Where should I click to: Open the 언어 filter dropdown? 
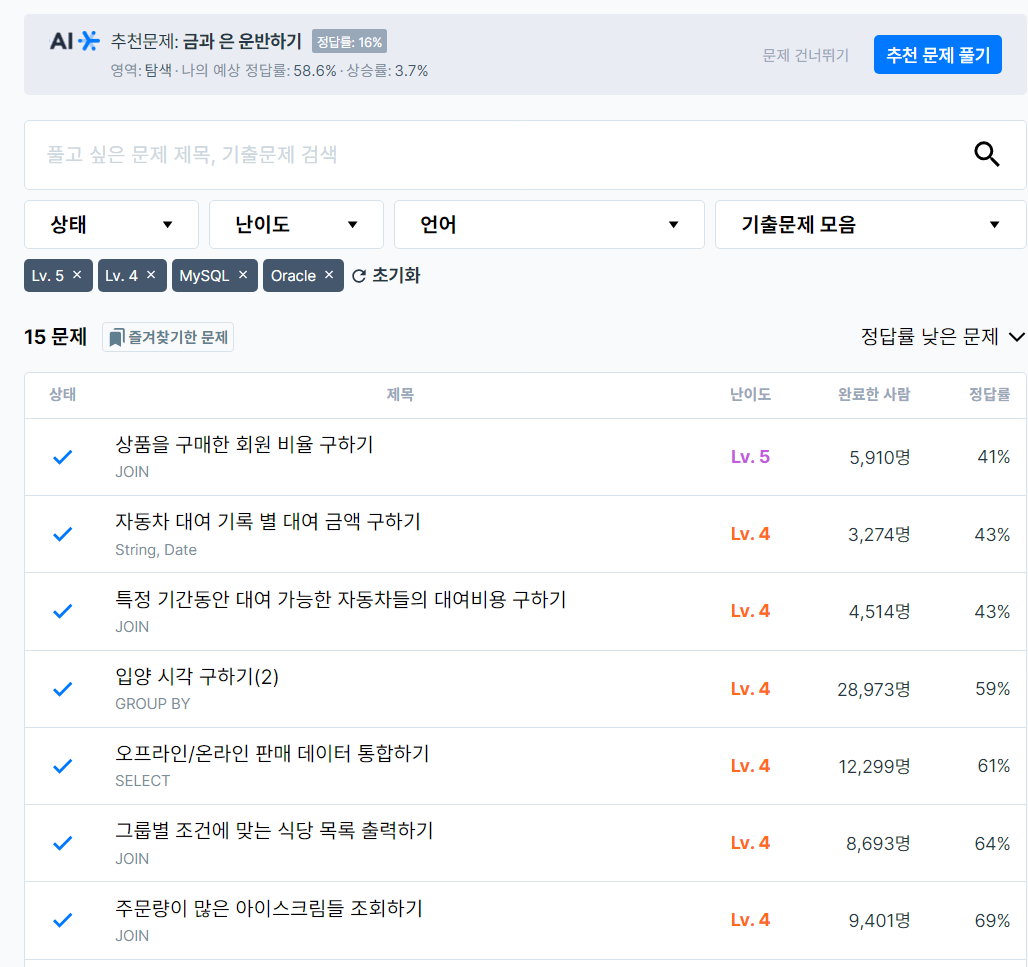tap(549, 225)
